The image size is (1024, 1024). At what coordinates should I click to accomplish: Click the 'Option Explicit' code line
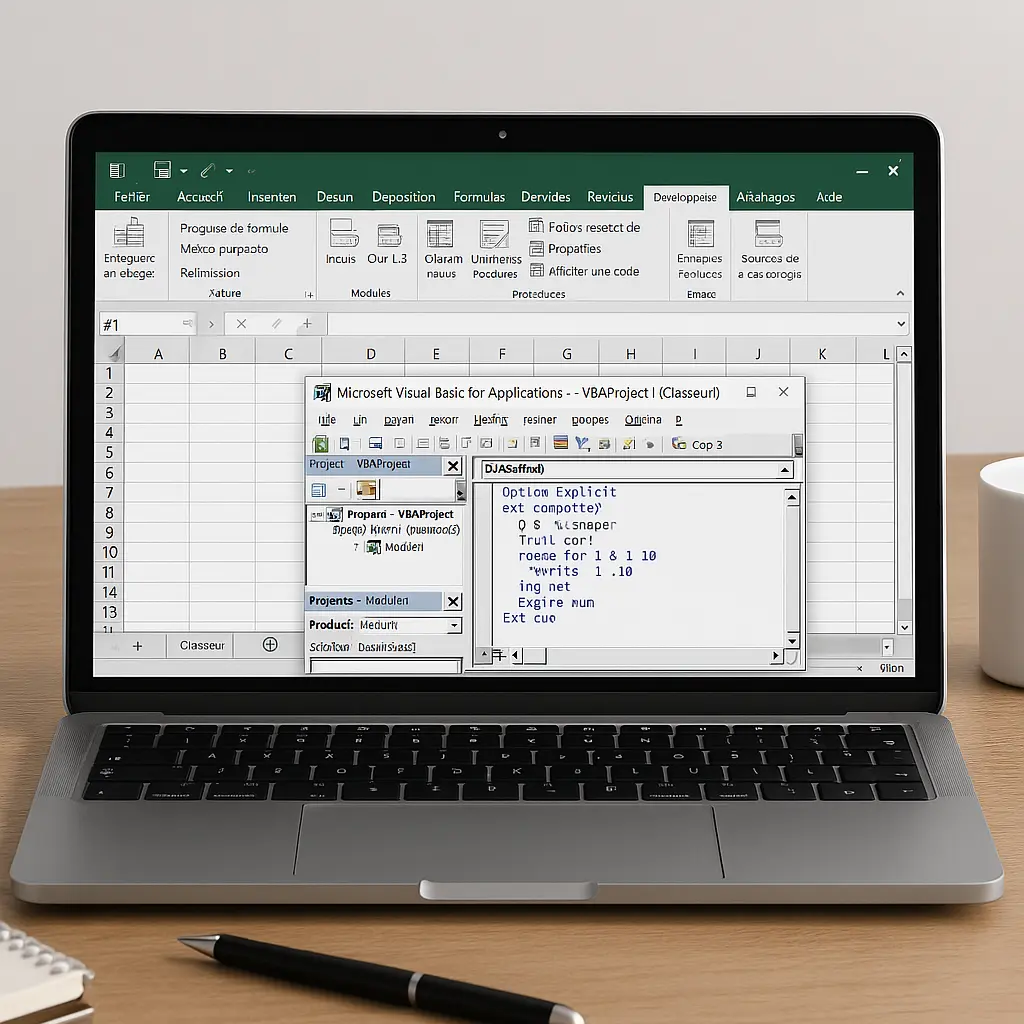tap(558, 492)
